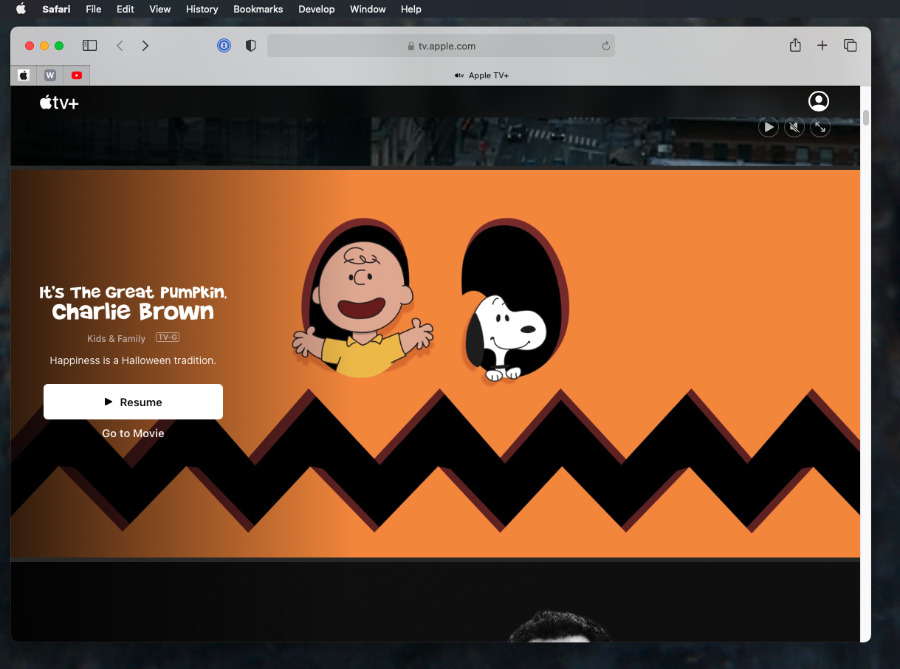The width and height of the screenshot is (900, 669).
Task: Resume It's The Great Pumpkin, Charlie Brown
Action: pyautogui.click(x=133, y=402)
